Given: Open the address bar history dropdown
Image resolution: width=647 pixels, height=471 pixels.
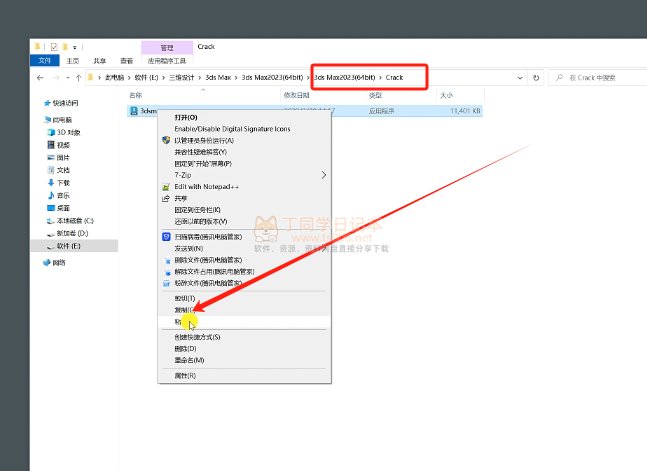Looking at the screenshot, I should pos(520,78).
